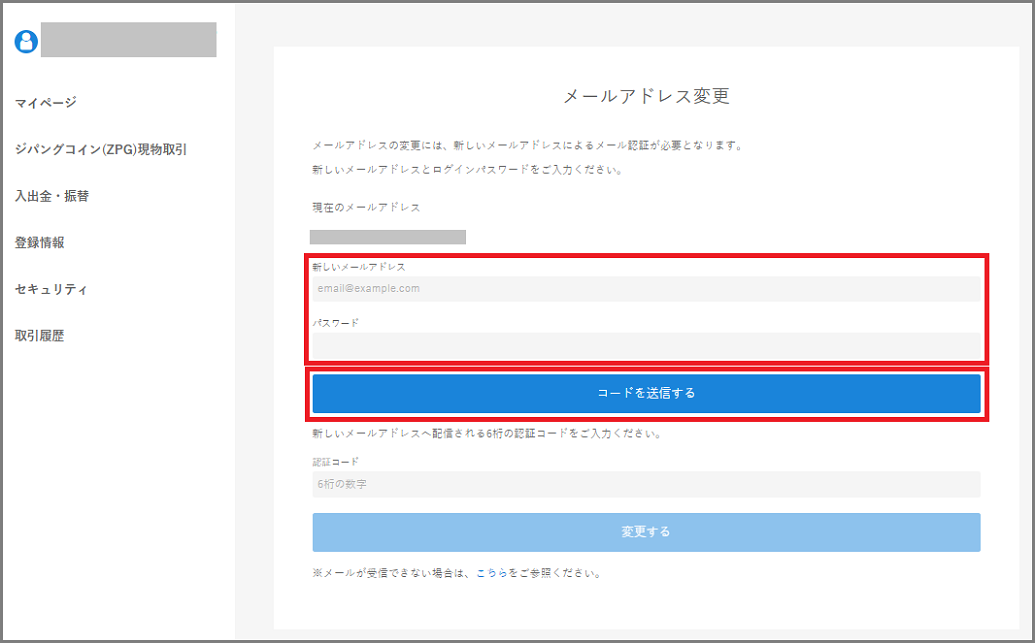Viewport: 1035px width, 643px height.
Task: Go to 登録情報 in the sidebar
Action: point(40,243)
